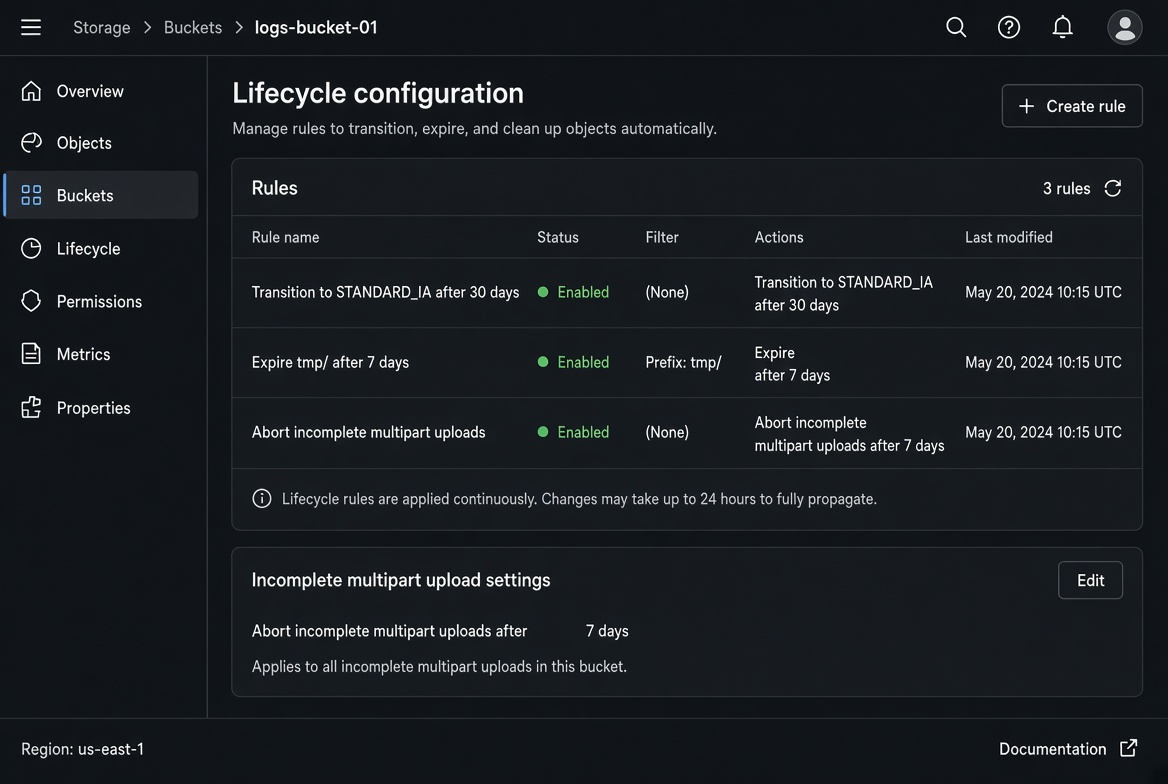The width and height of the screenshot is (1168, 784).
Task: Click 'Filter' column header
Action: pyautogui.click(x=661, y=237)
